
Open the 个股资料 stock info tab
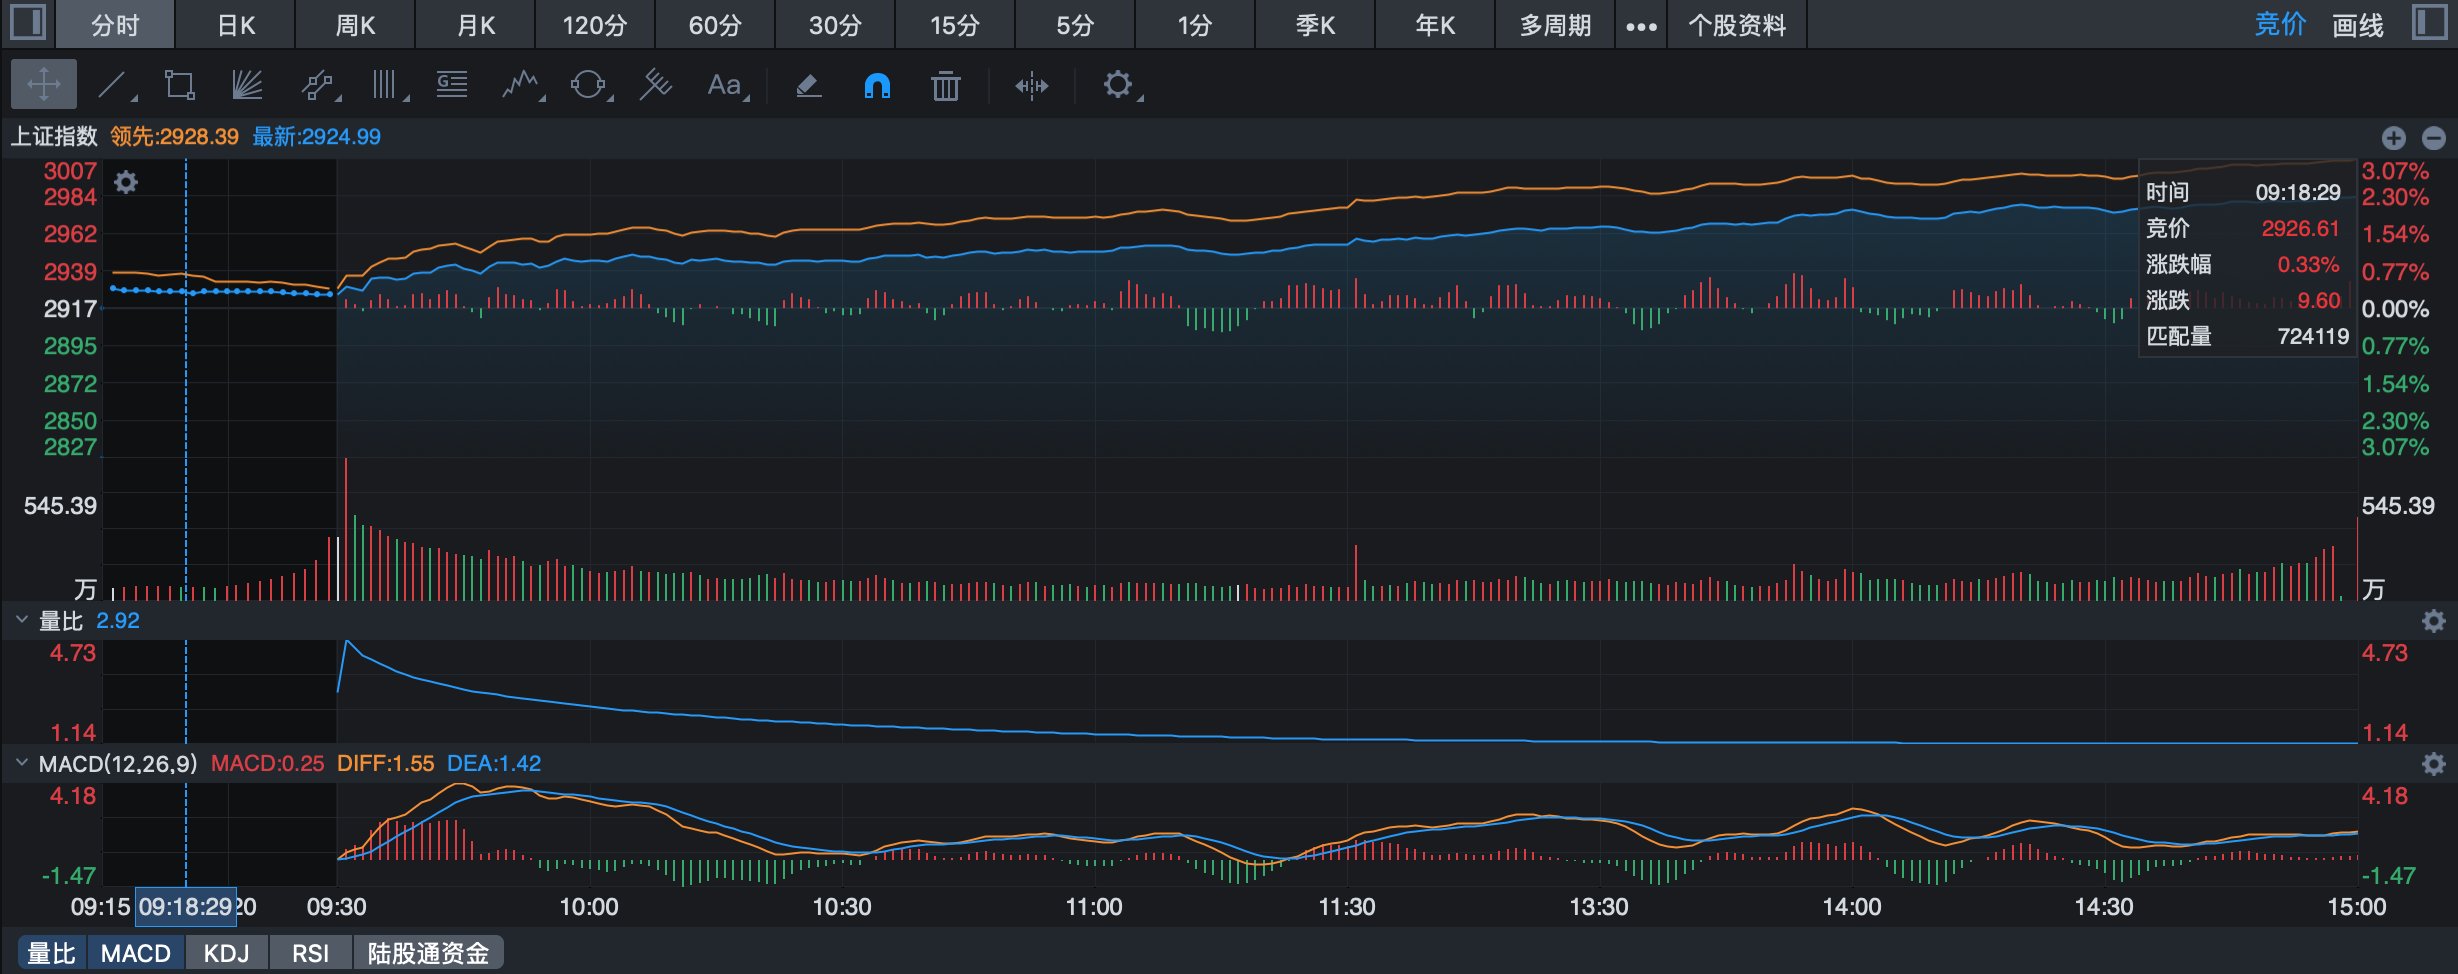point(1737,25)
